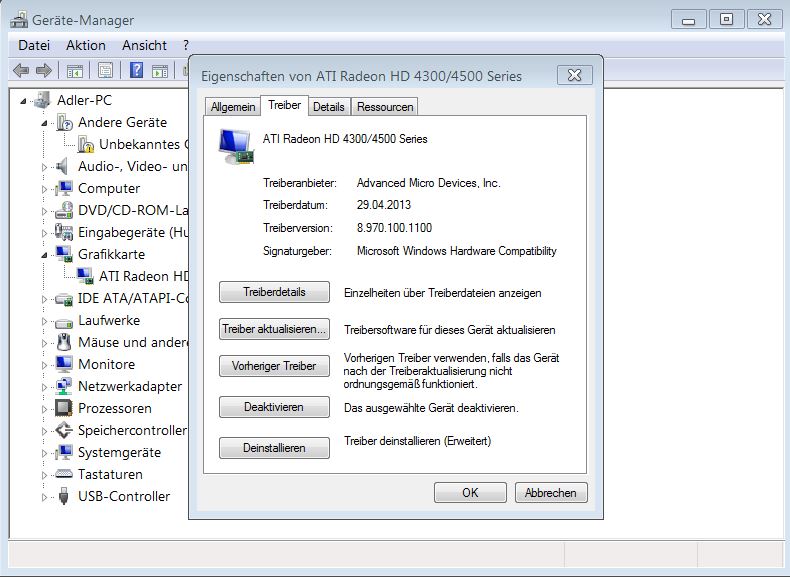Image resolution: width=790 pixels, height=577 pixels.
Task: Select the Netzwerkadapter tree label
Action: pyautogui.click(x=130, y=386)
